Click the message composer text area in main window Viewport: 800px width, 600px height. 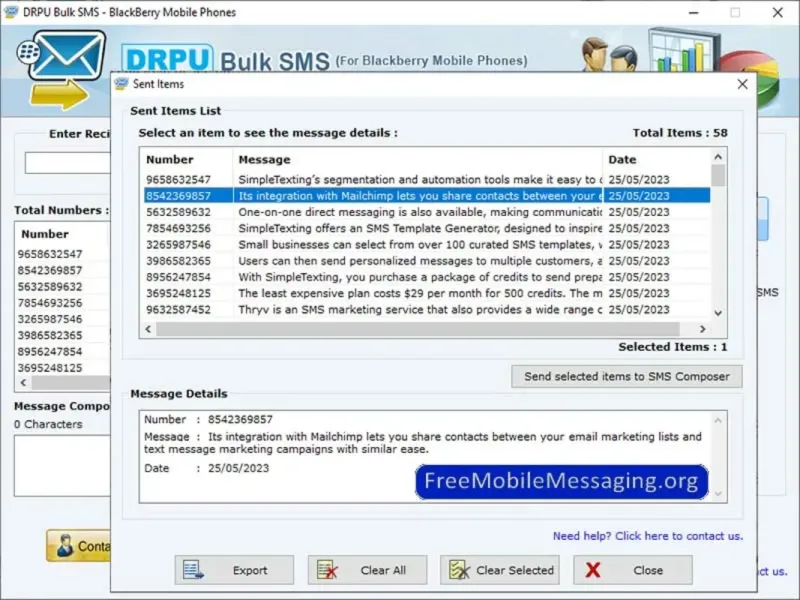pos(62,465)
